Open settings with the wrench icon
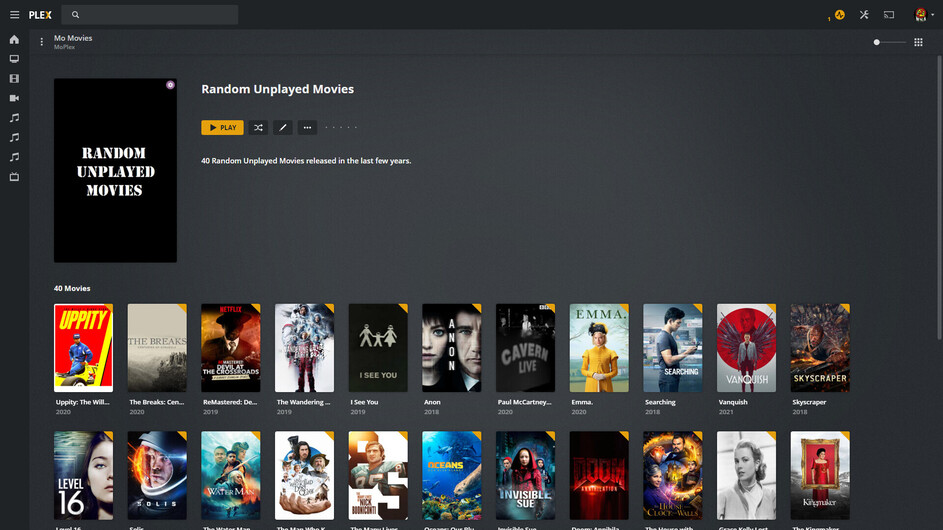This screenshot has width=943, height=530. (x=864, y=14)
